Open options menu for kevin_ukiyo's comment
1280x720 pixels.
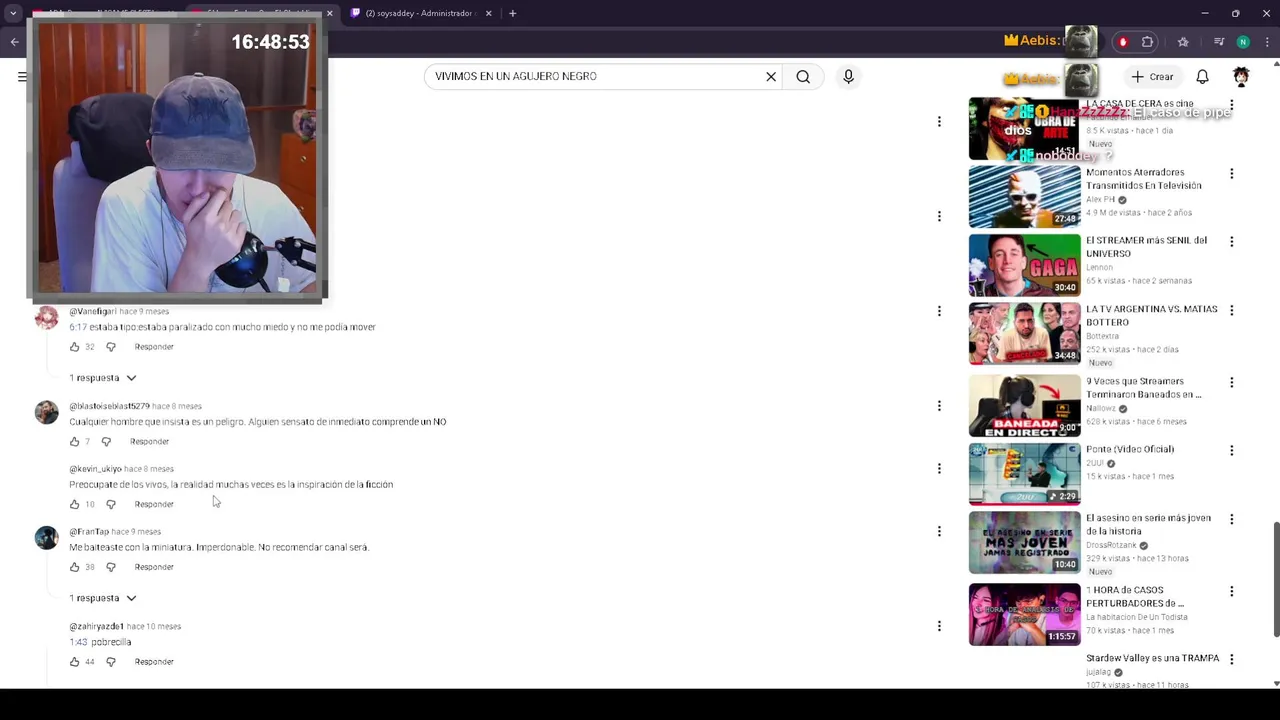939,468
